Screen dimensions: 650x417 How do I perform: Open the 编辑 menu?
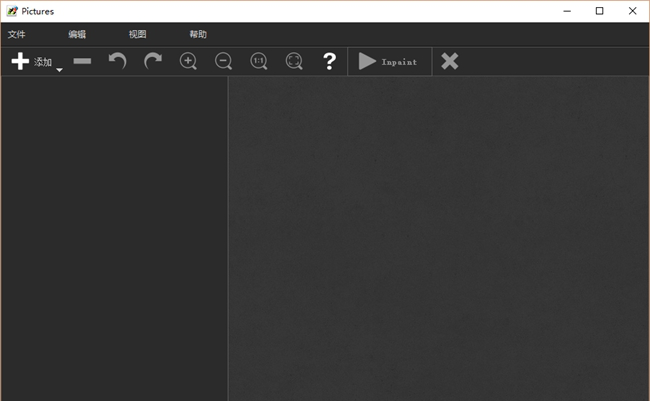[77, 34]
